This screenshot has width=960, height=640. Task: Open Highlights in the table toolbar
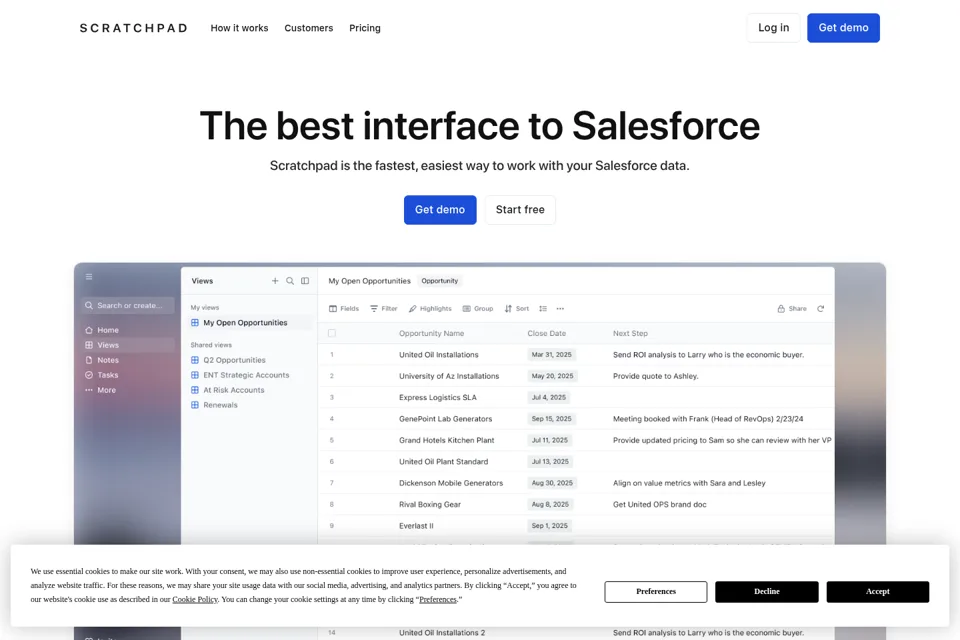coord(430,309)
